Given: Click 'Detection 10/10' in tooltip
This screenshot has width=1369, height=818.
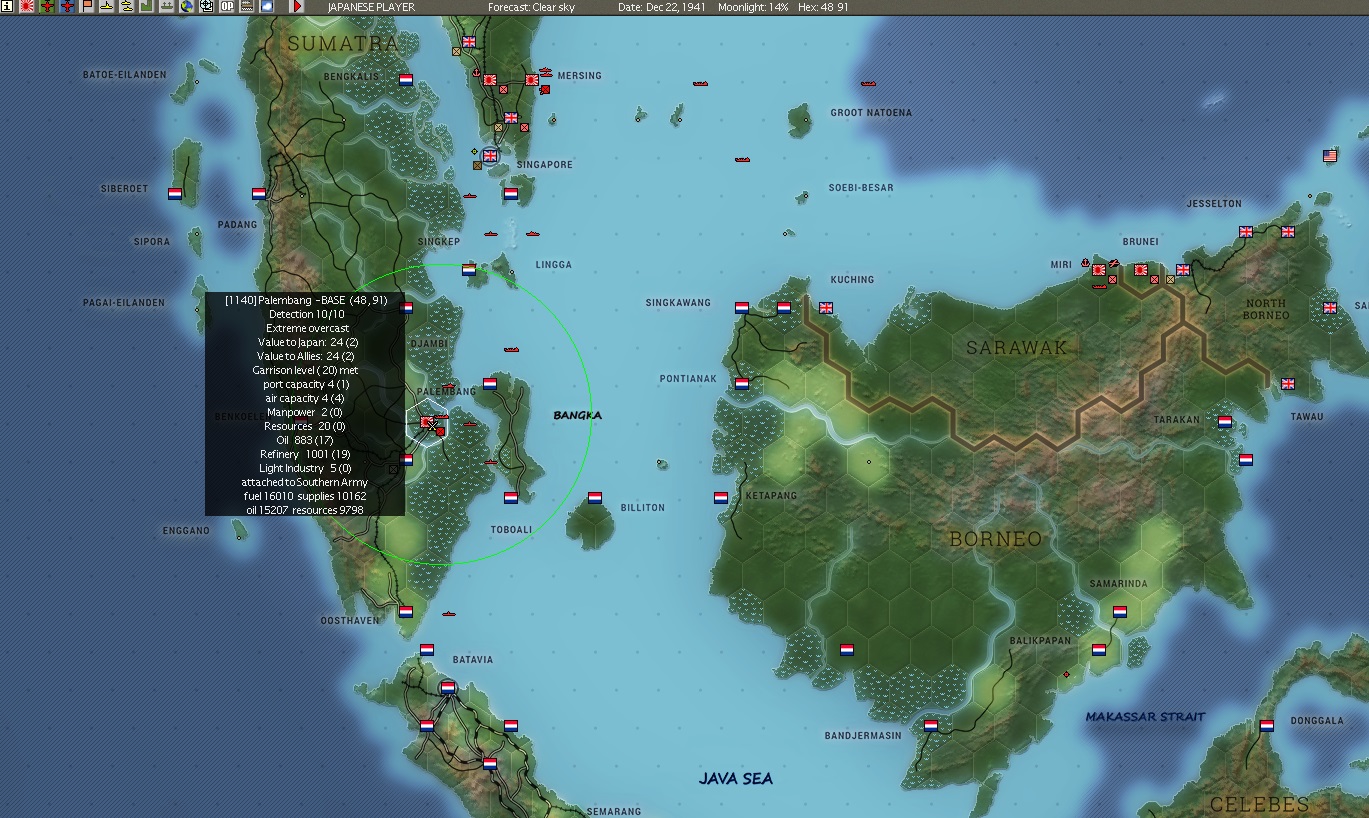Looking at the screenshot, I should pyautogui.click(x=305, y=314).
